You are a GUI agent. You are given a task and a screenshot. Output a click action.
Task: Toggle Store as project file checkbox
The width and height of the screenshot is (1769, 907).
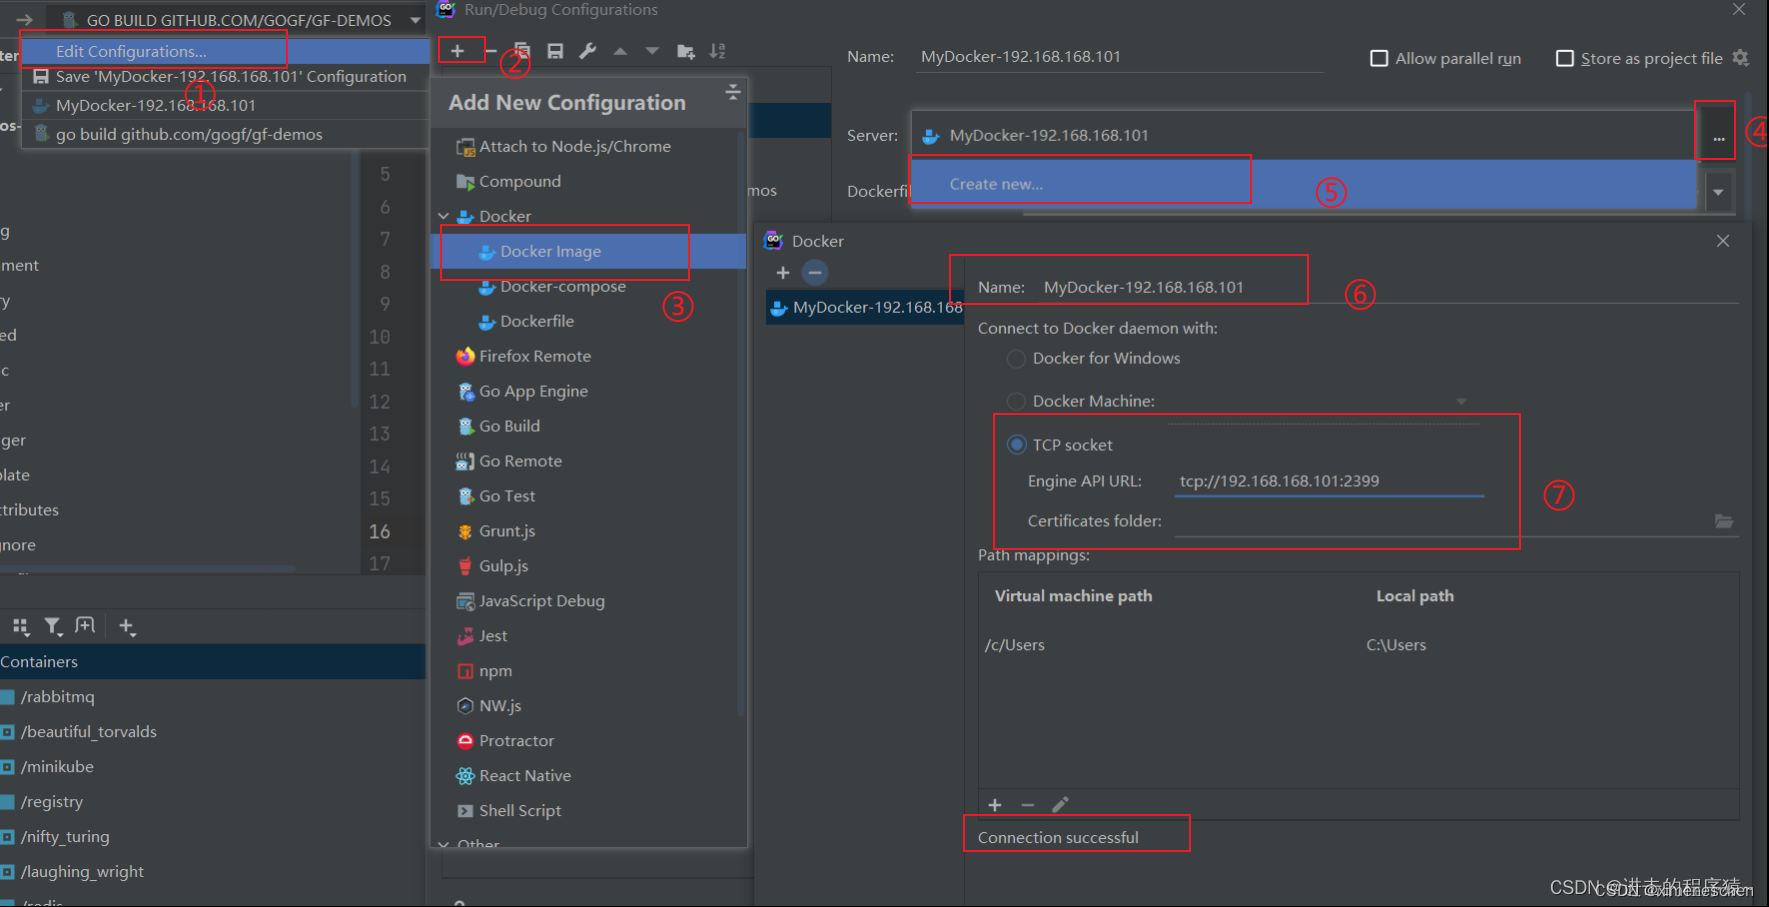pos(1565,58)
